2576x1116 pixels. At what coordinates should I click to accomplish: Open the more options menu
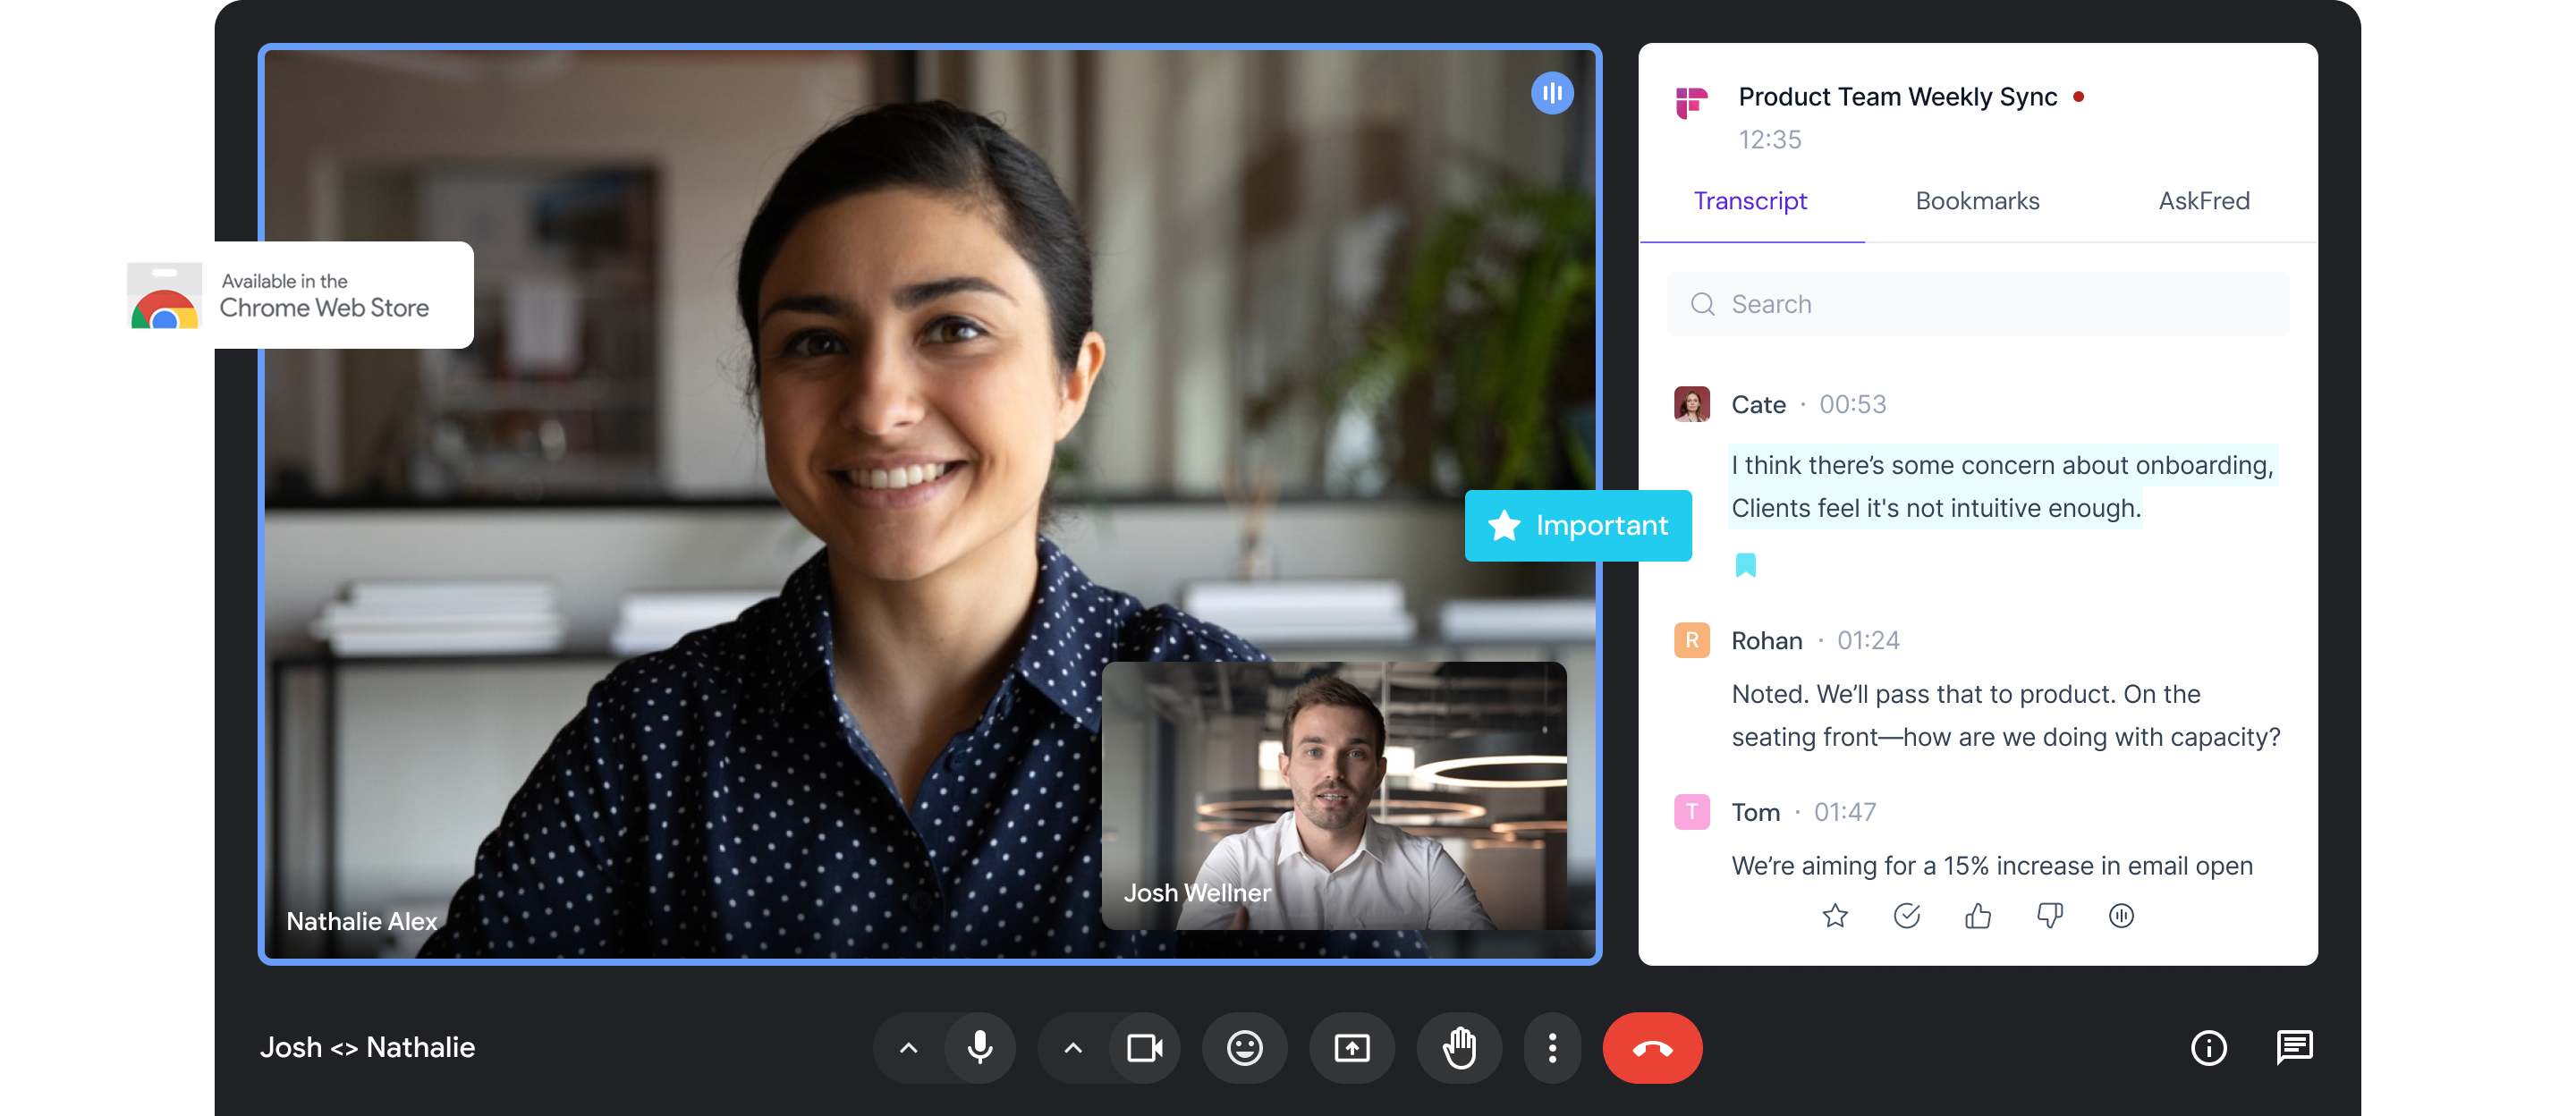click(x=1552, y=1048)
